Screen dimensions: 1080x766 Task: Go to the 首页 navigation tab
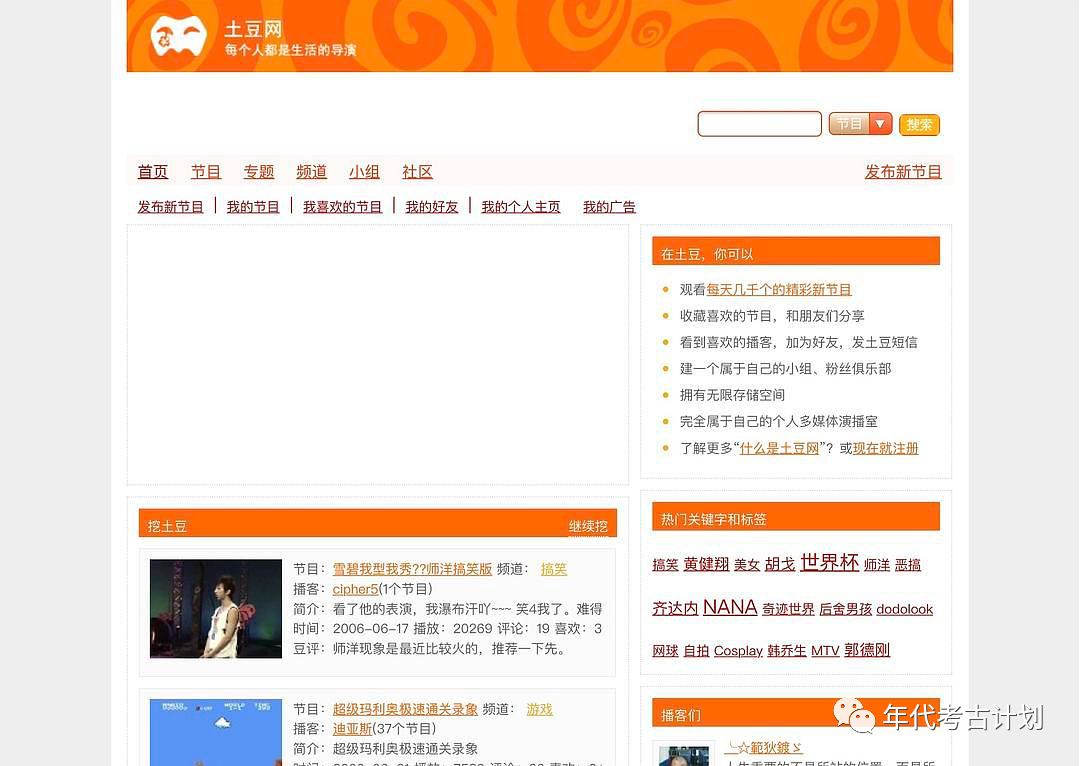153,172
